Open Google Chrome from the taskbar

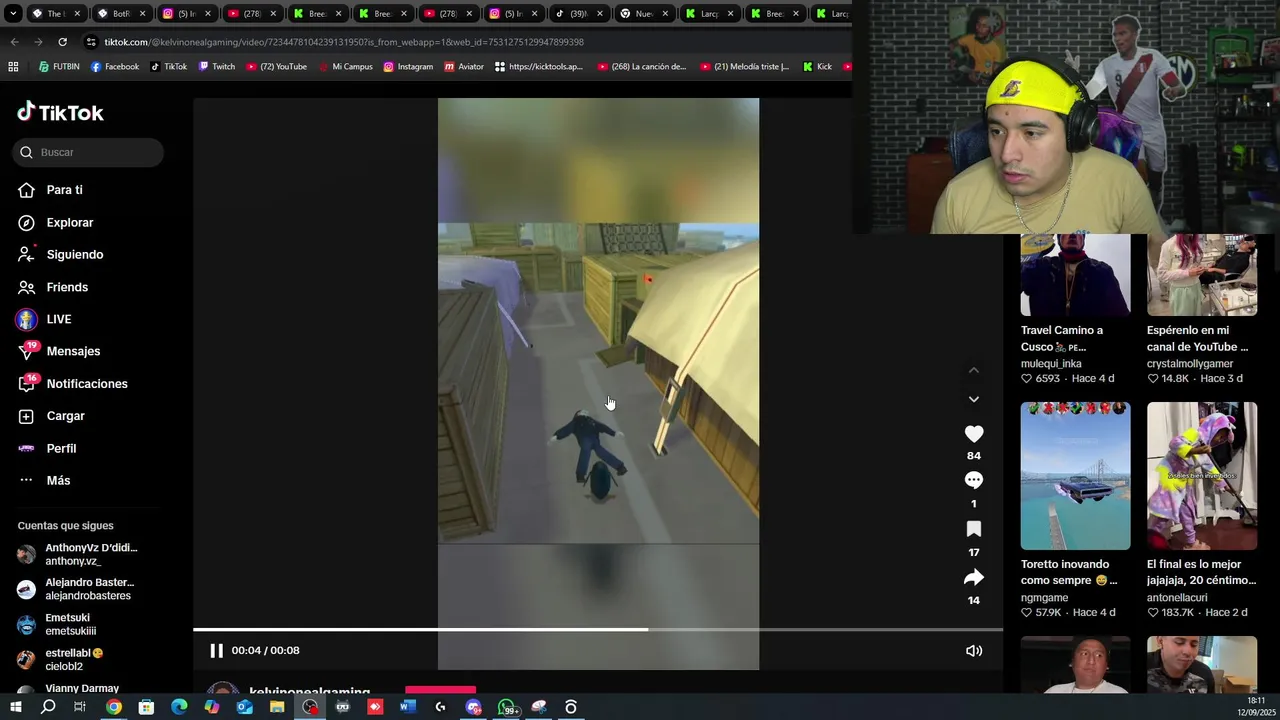pyautogui.click(x=114, y=707)
